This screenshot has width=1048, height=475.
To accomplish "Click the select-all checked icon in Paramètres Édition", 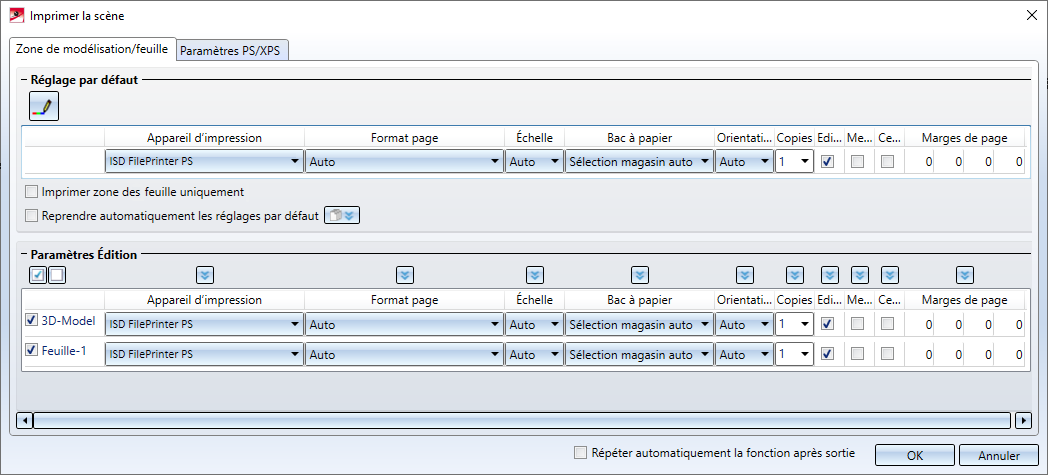I will point(37,275).
